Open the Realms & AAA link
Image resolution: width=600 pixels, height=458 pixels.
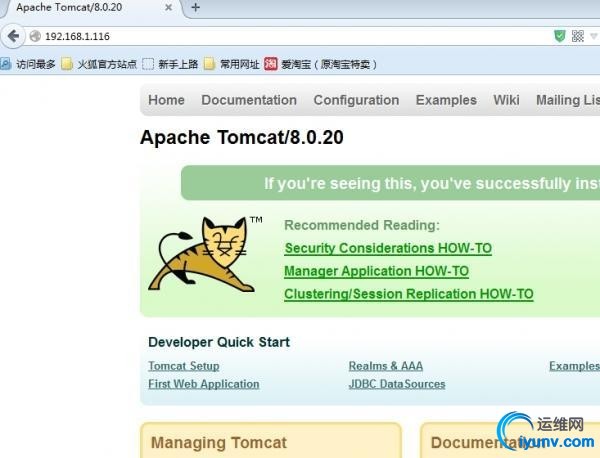pos(386,366)
